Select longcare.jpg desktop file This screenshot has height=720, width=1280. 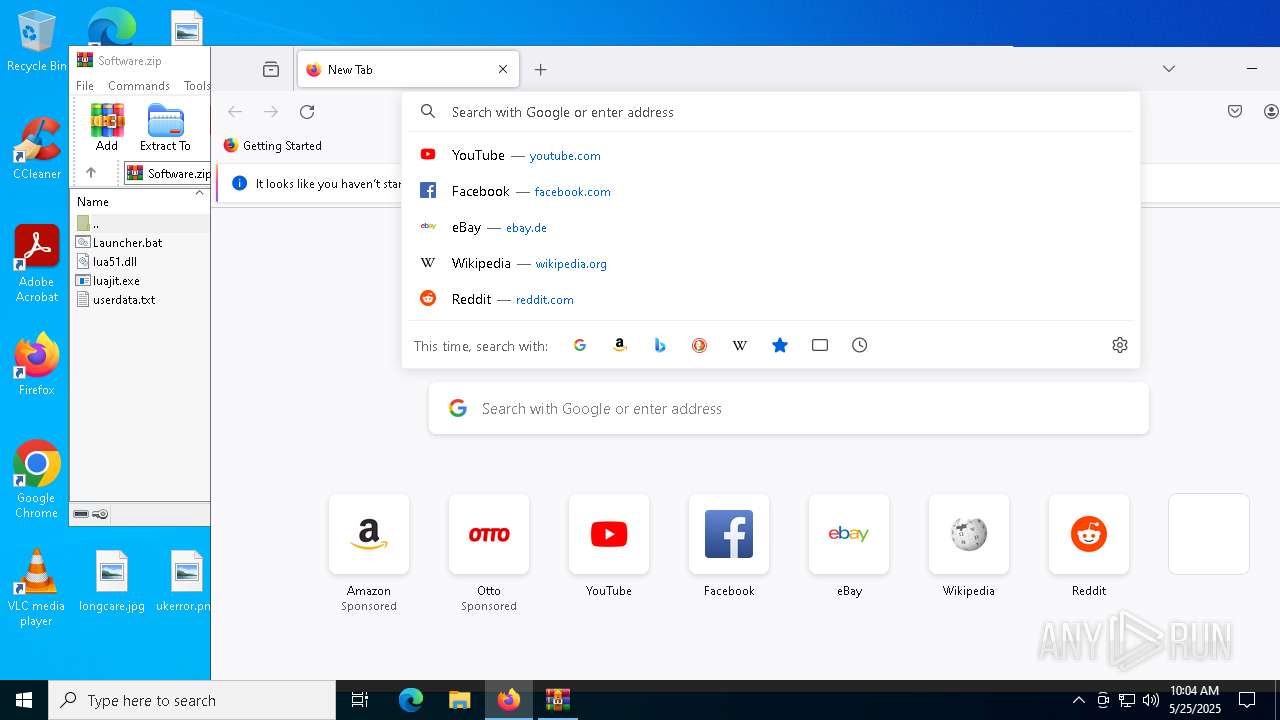coord(112,581)
